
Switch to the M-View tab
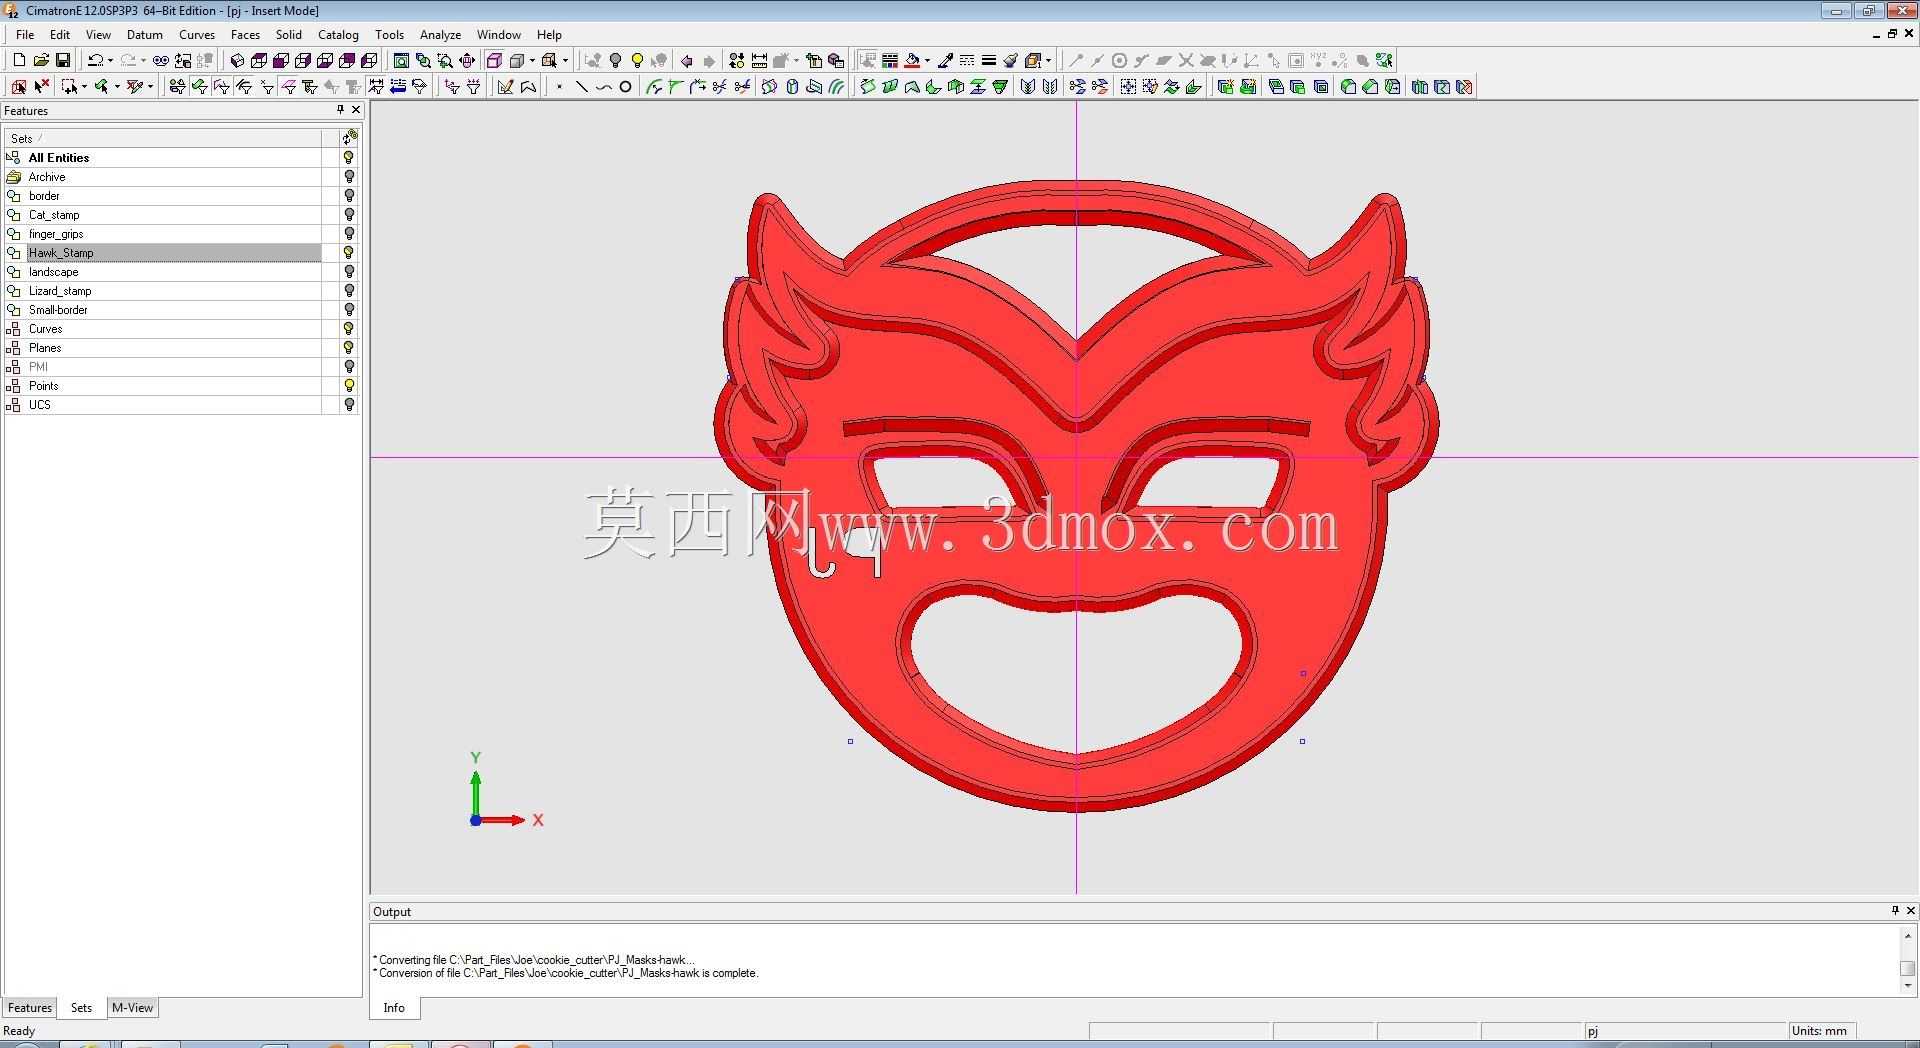[x=132, y=1007]
